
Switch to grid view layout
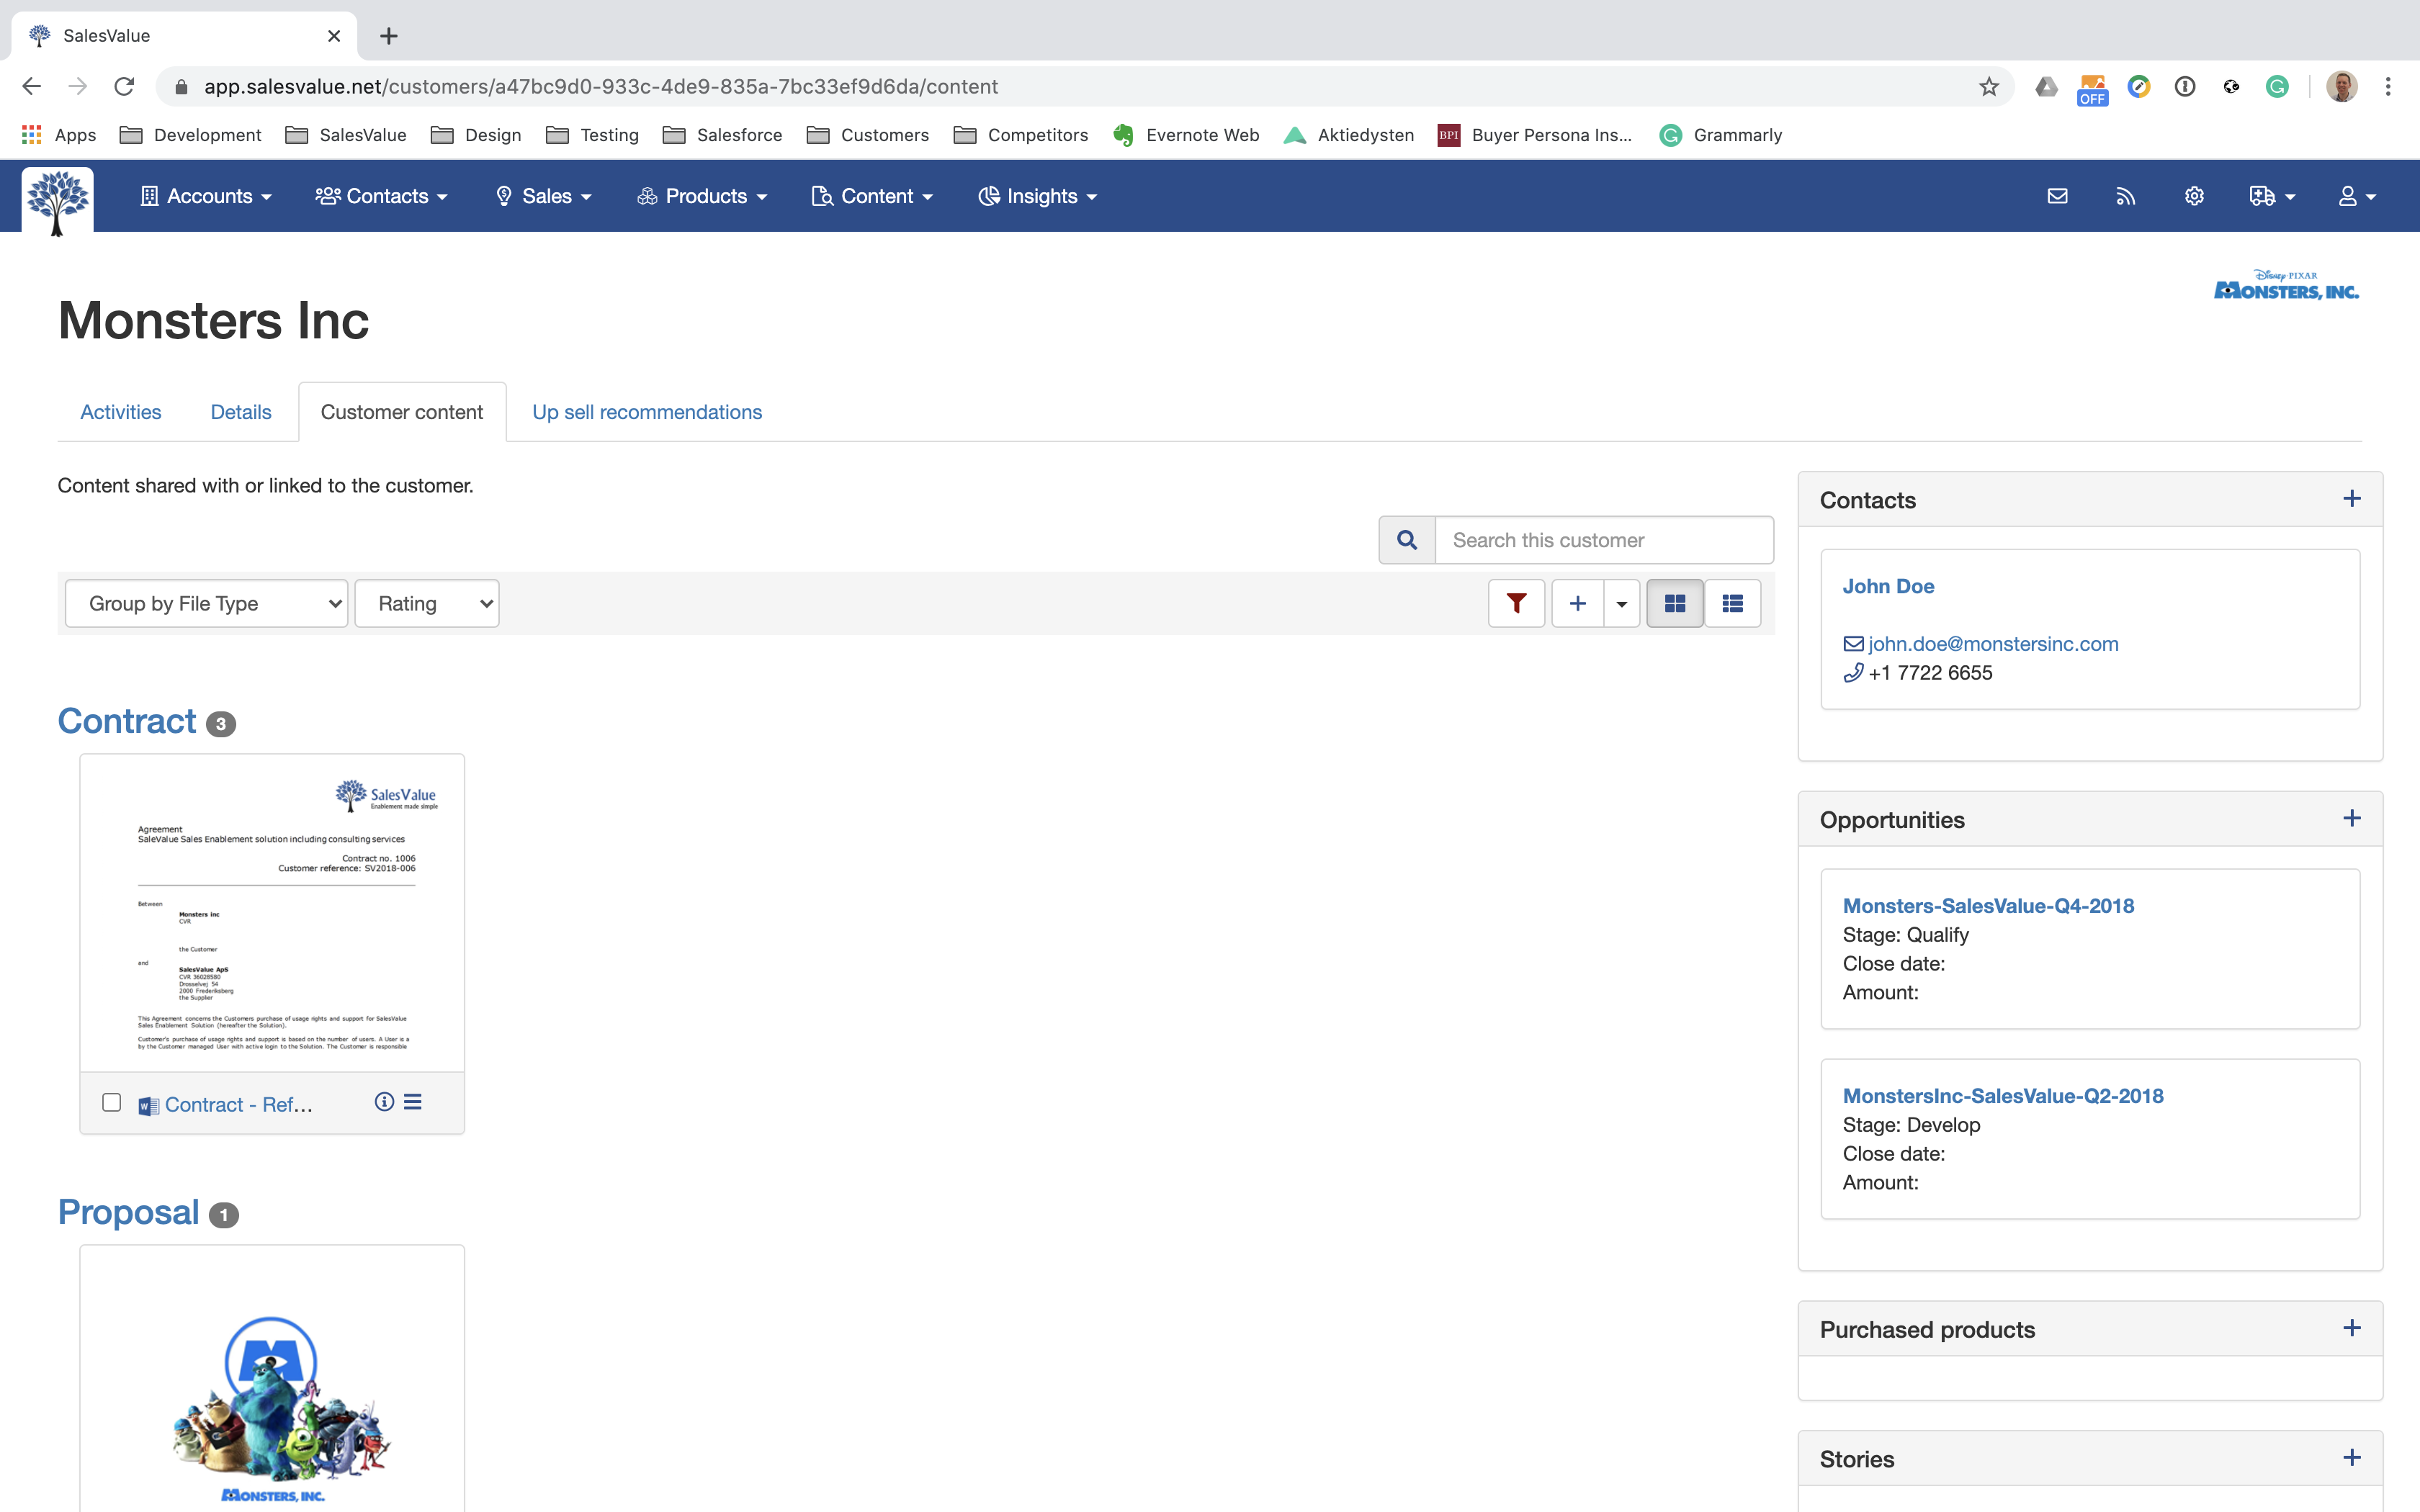pyautogui.click(x=1674, y=603)
